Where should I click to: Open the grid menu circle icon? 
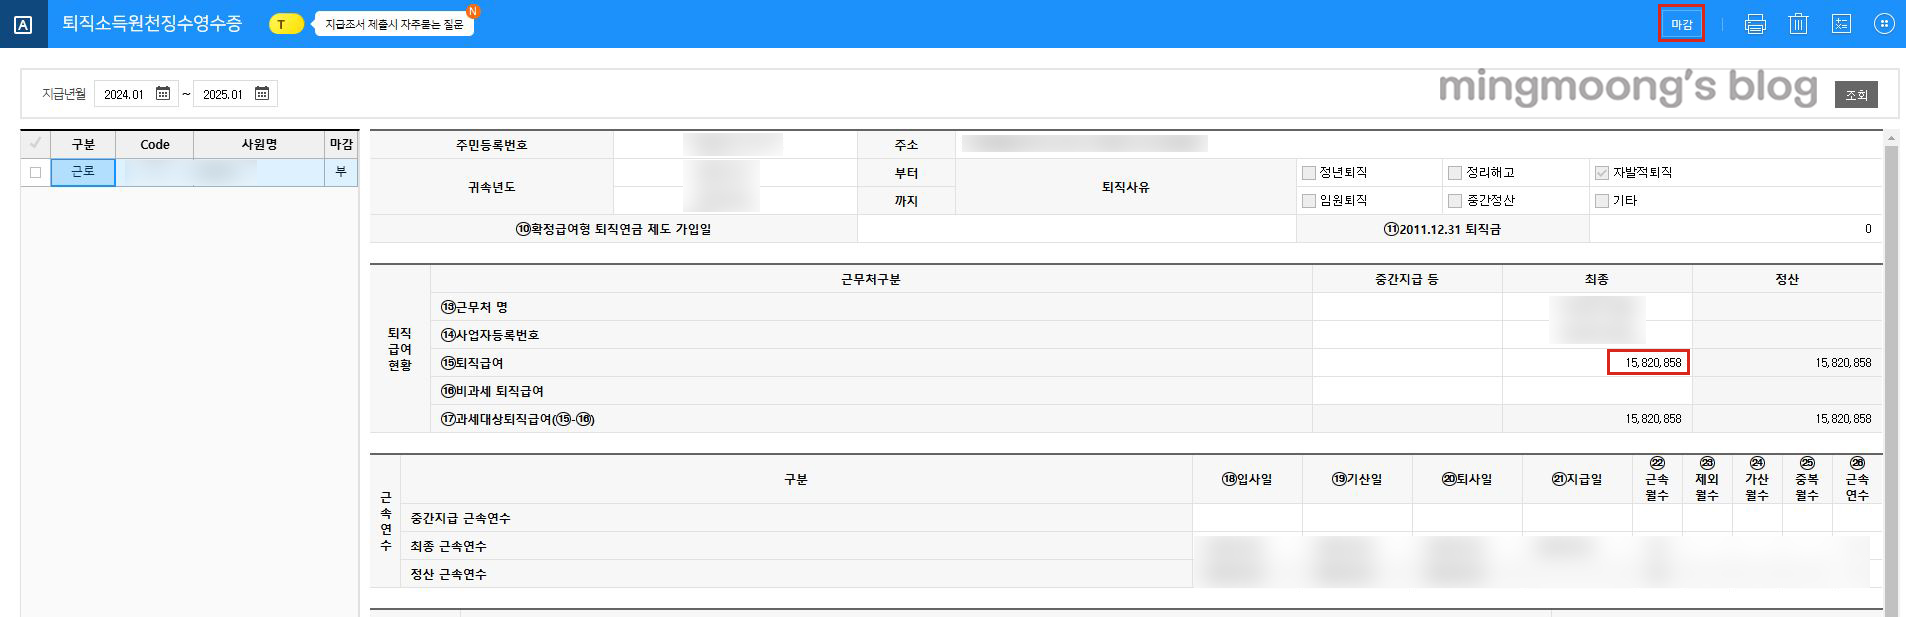click(1884, 24)
